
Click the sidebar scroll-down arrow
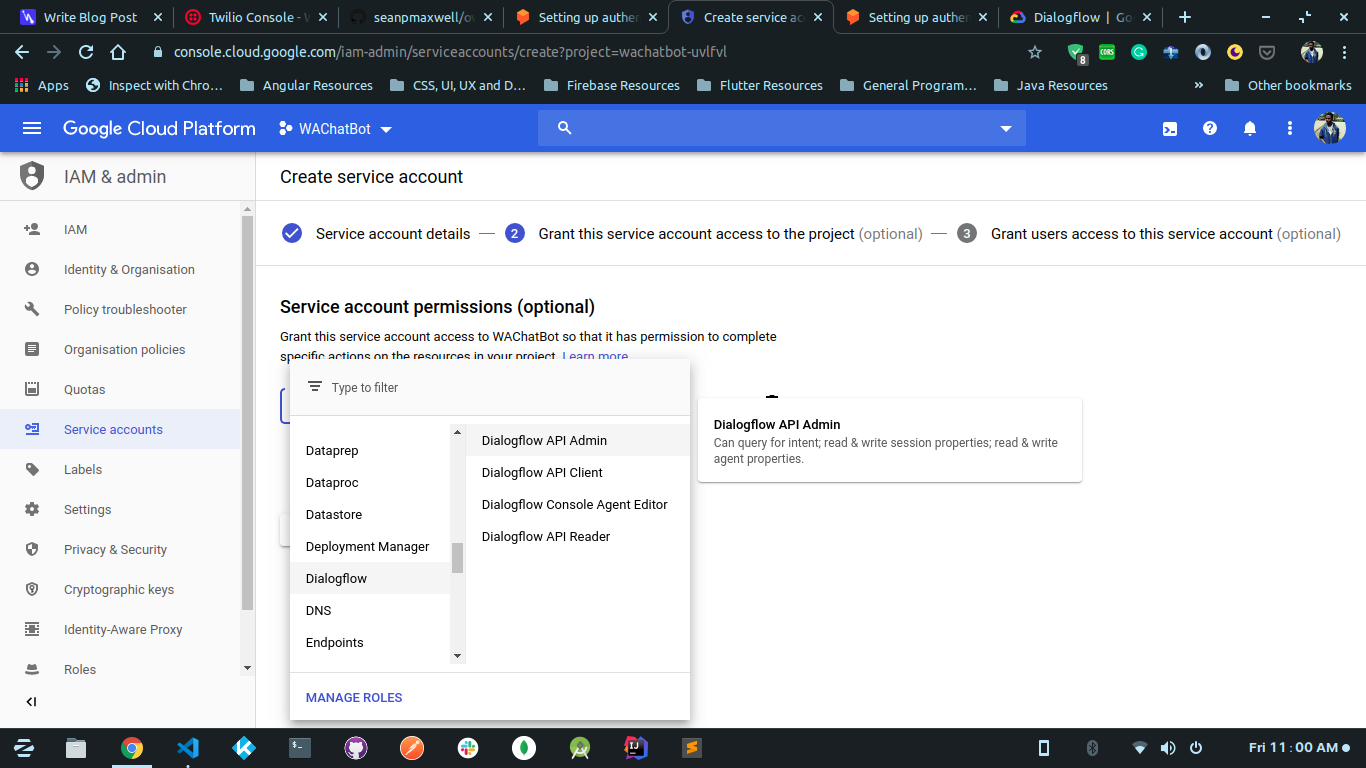click(248, 667)
